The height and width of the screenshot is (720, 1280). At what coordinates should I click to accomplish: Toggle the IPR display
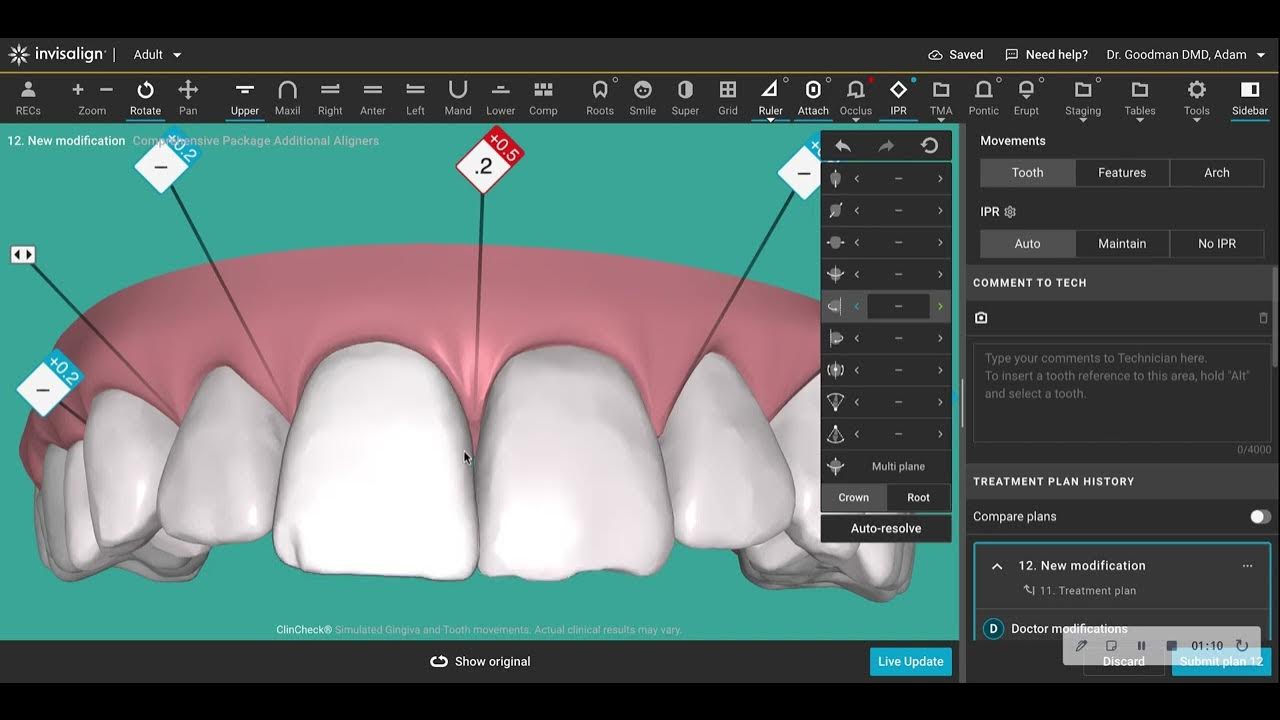[898, 98]
